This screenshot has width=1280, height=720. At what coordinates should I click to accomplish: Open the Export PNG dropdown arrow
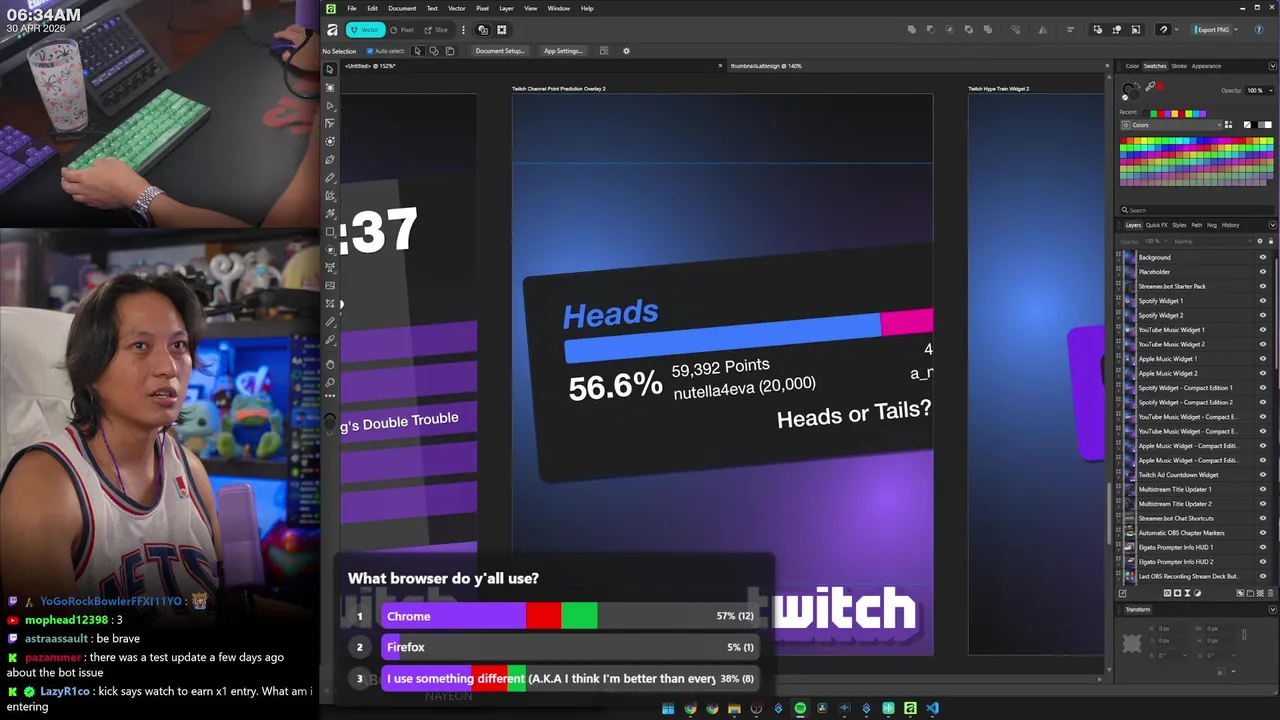click(x=1236, y=30)
